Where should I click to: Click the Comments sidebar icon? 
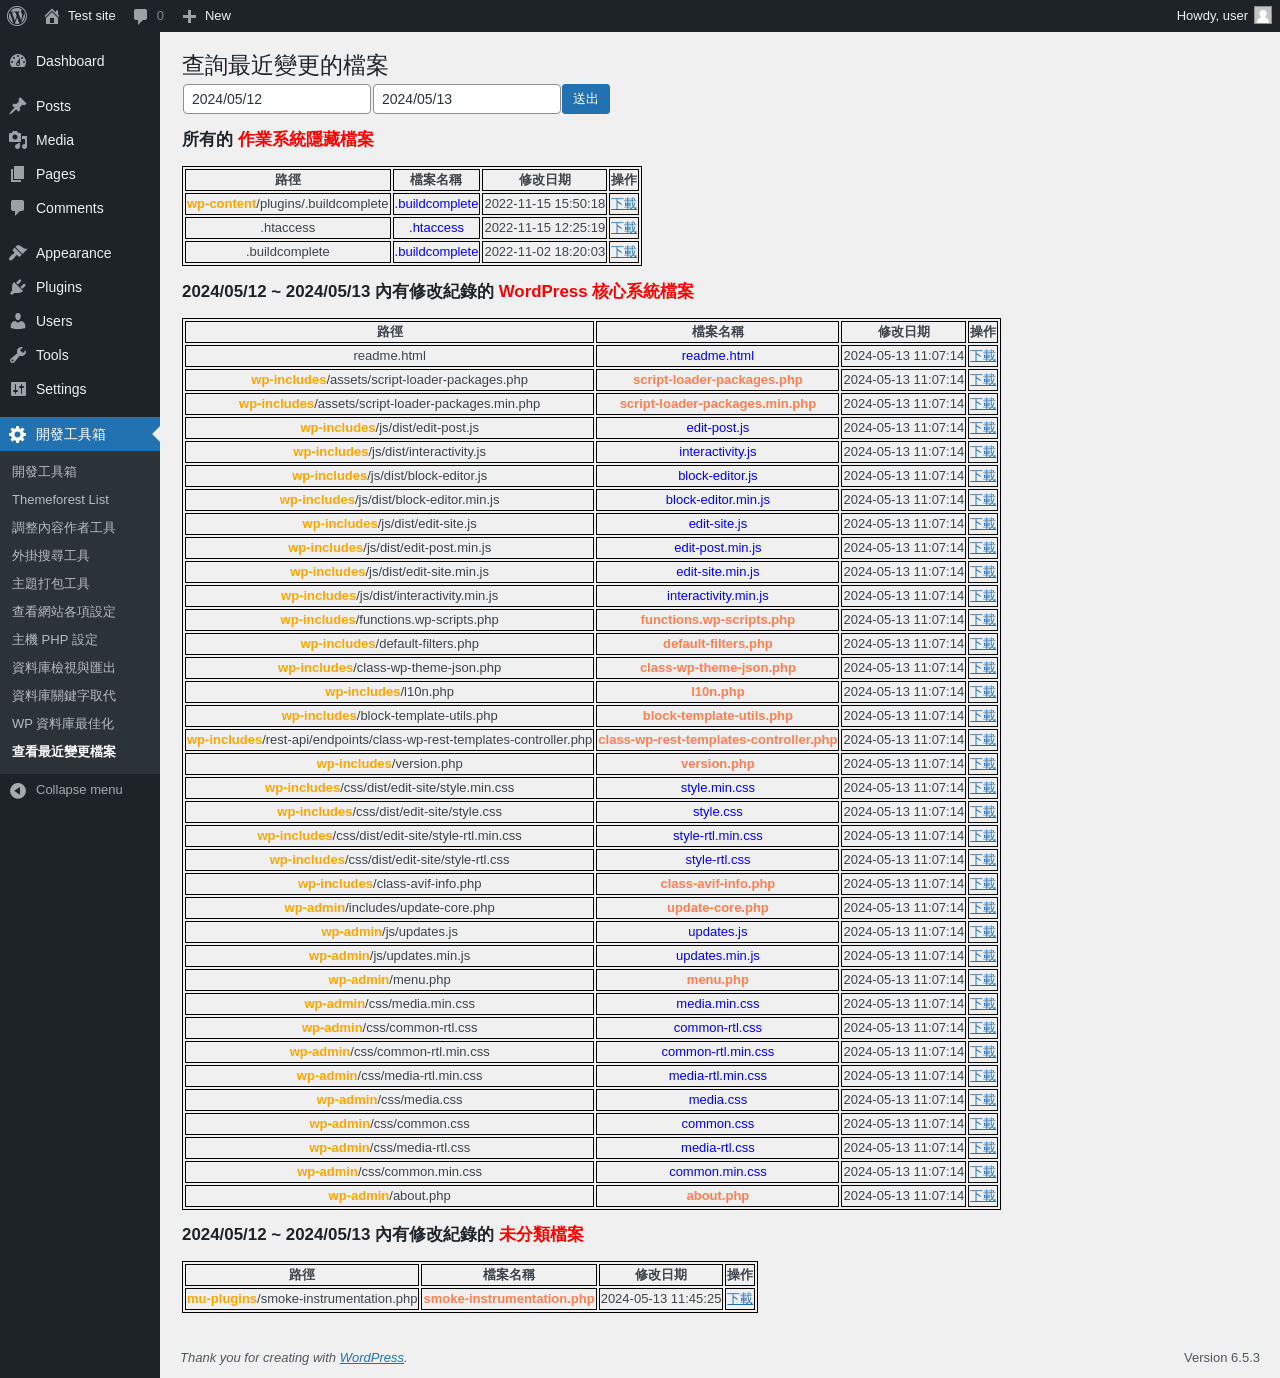click(x=18, y=208)
